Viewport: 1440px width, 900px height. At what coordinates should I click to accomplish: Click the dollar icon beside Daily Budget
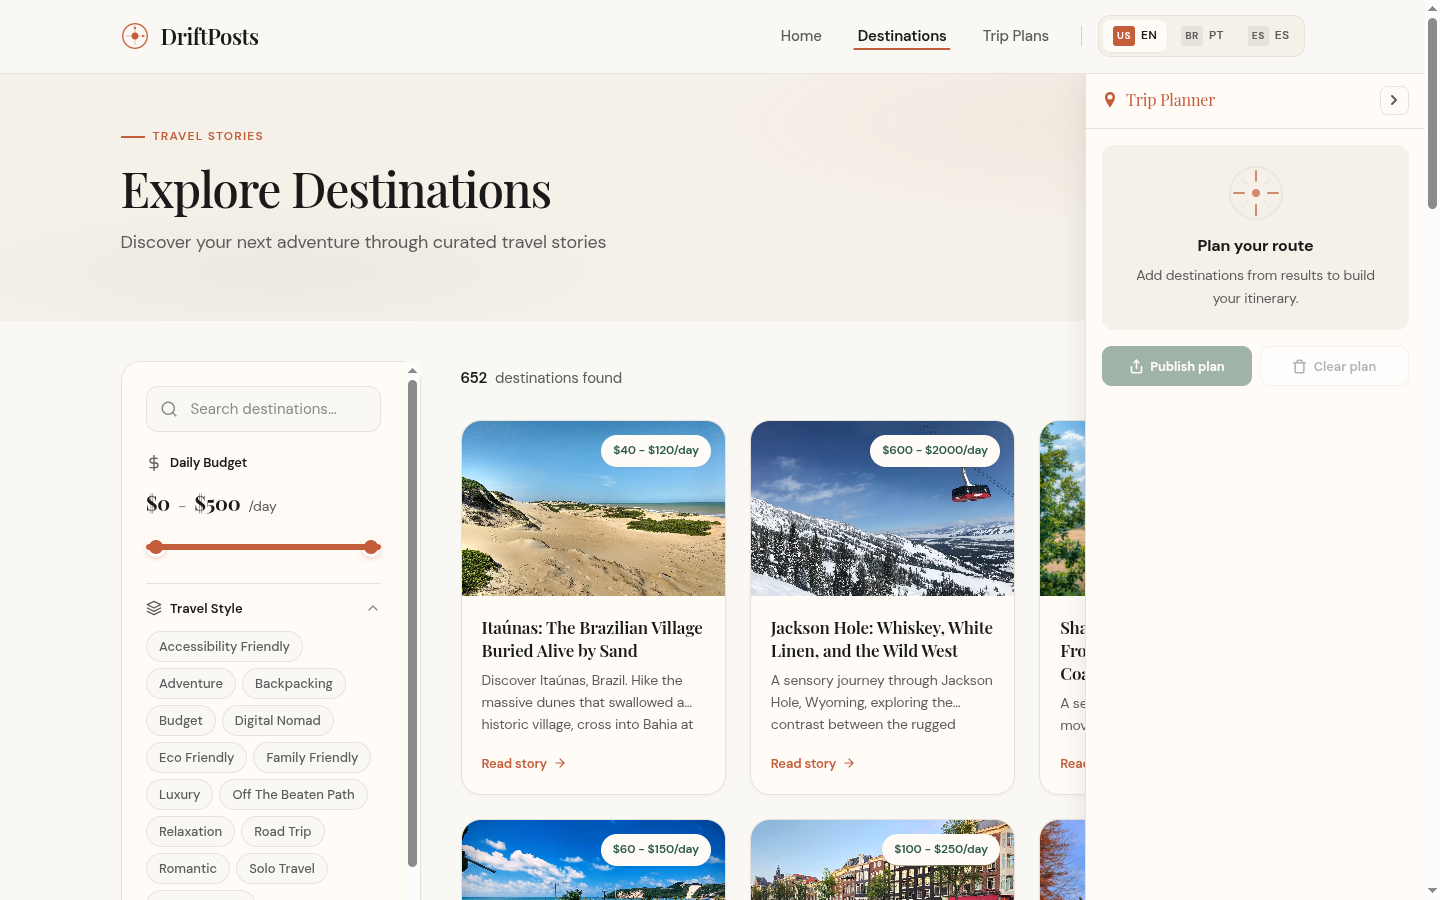tap(153, 462)
